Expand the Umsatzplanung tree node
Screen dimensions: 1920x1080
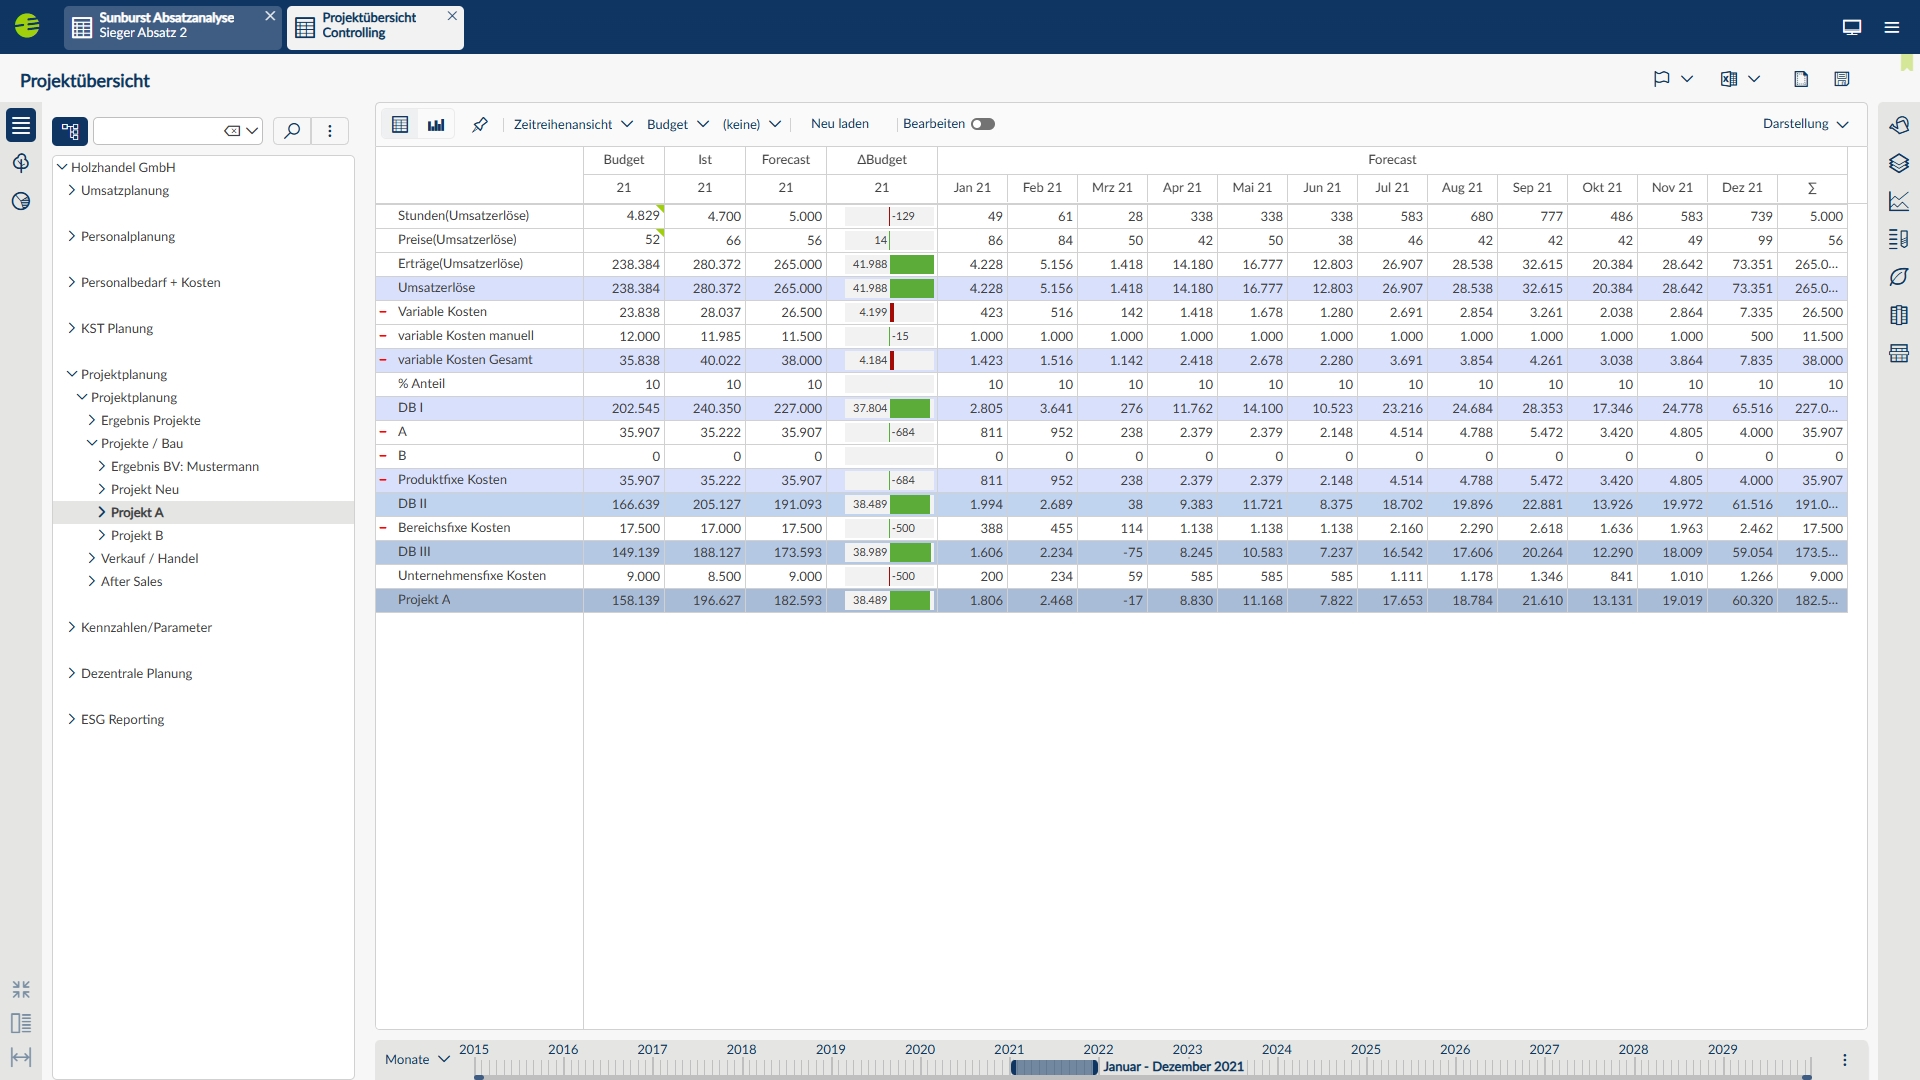(72, 190)
